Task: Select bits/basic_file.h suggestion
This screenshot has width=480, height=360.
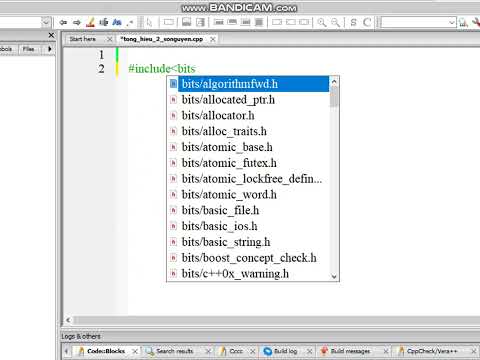Action: pos(248,210)
